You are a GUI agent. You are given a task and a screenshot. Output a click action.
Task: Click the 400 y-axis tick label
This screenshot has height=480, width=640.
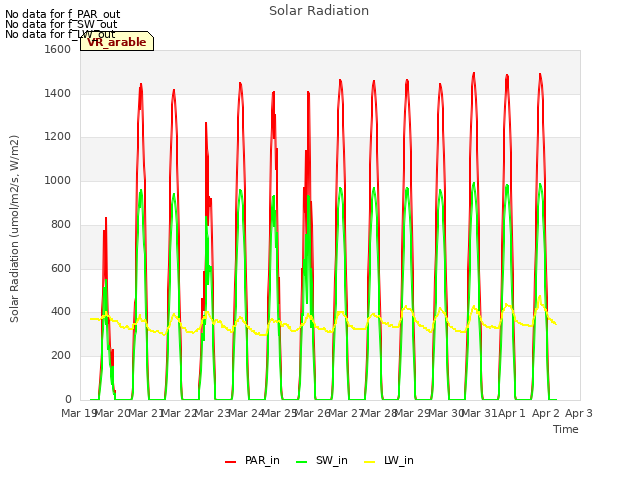[61, 312]
